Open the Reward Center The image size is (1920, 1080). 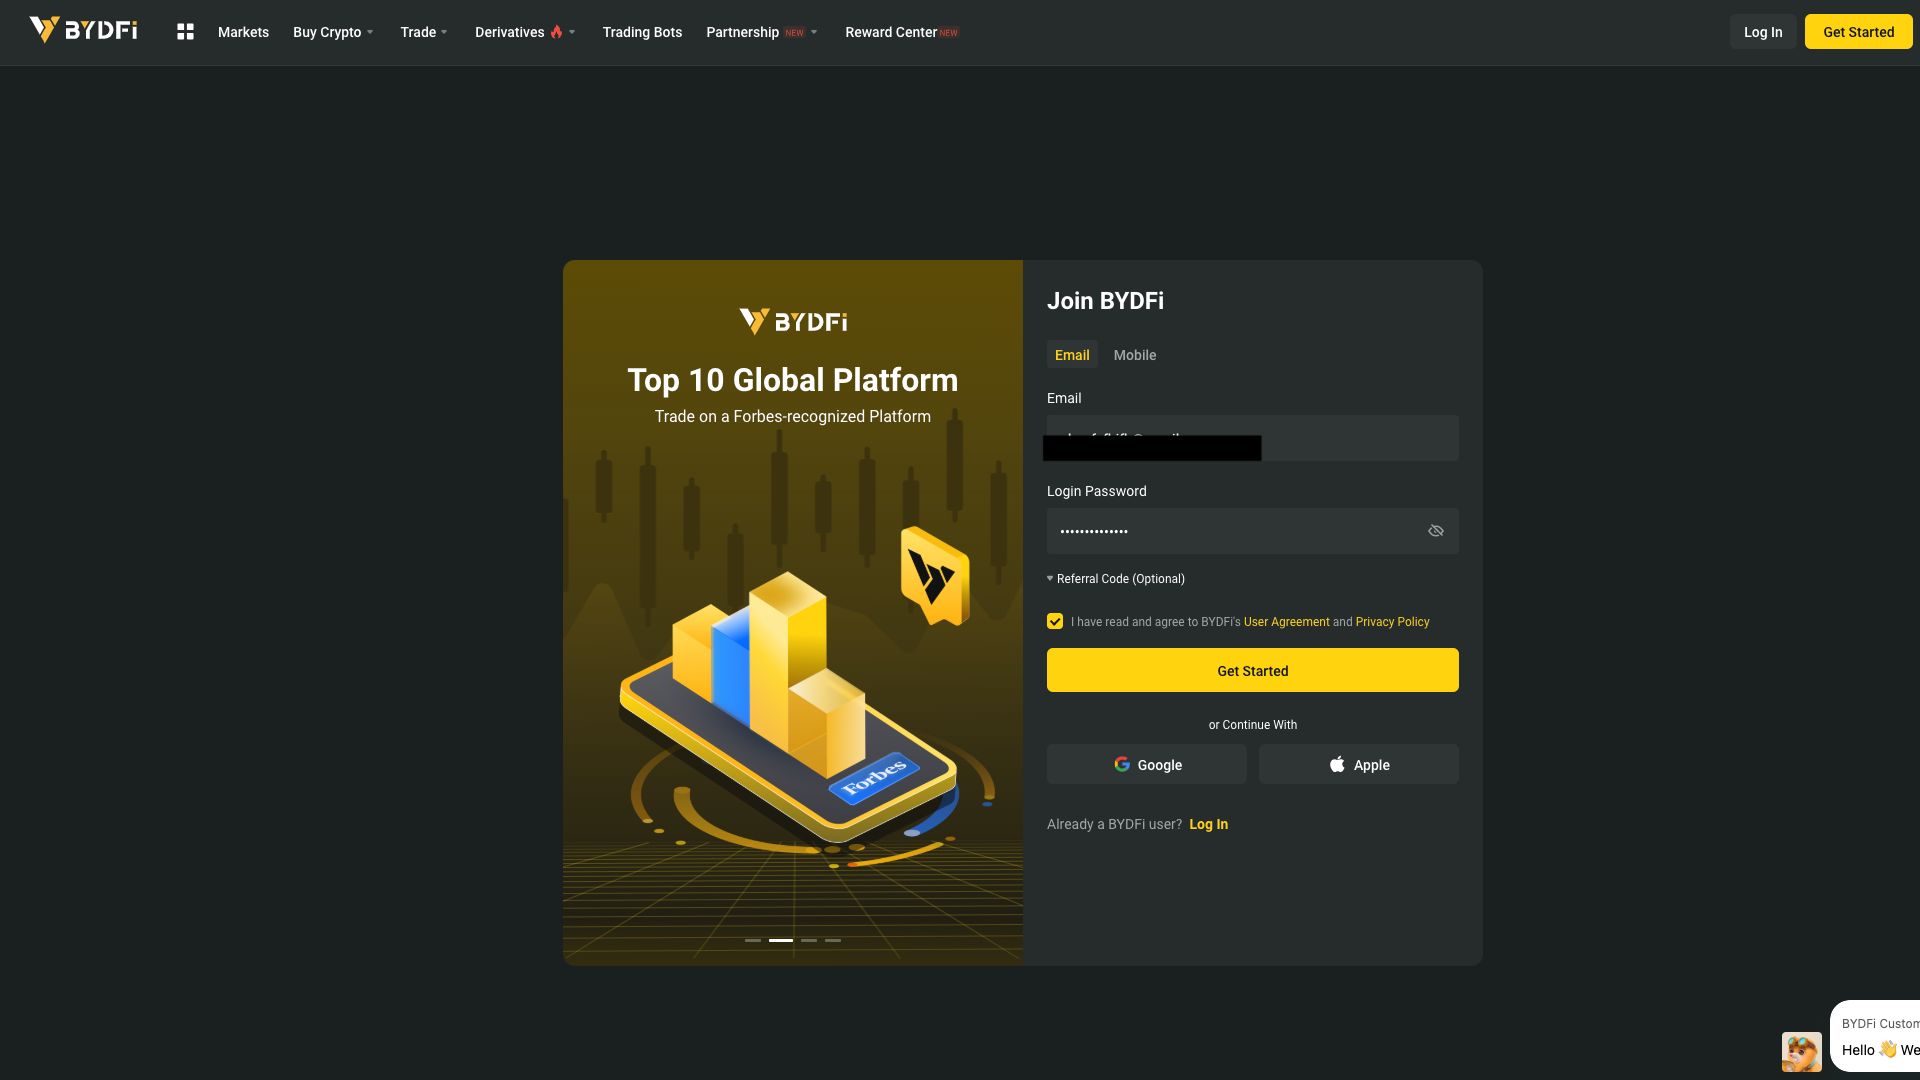click(x=901, y=32)
